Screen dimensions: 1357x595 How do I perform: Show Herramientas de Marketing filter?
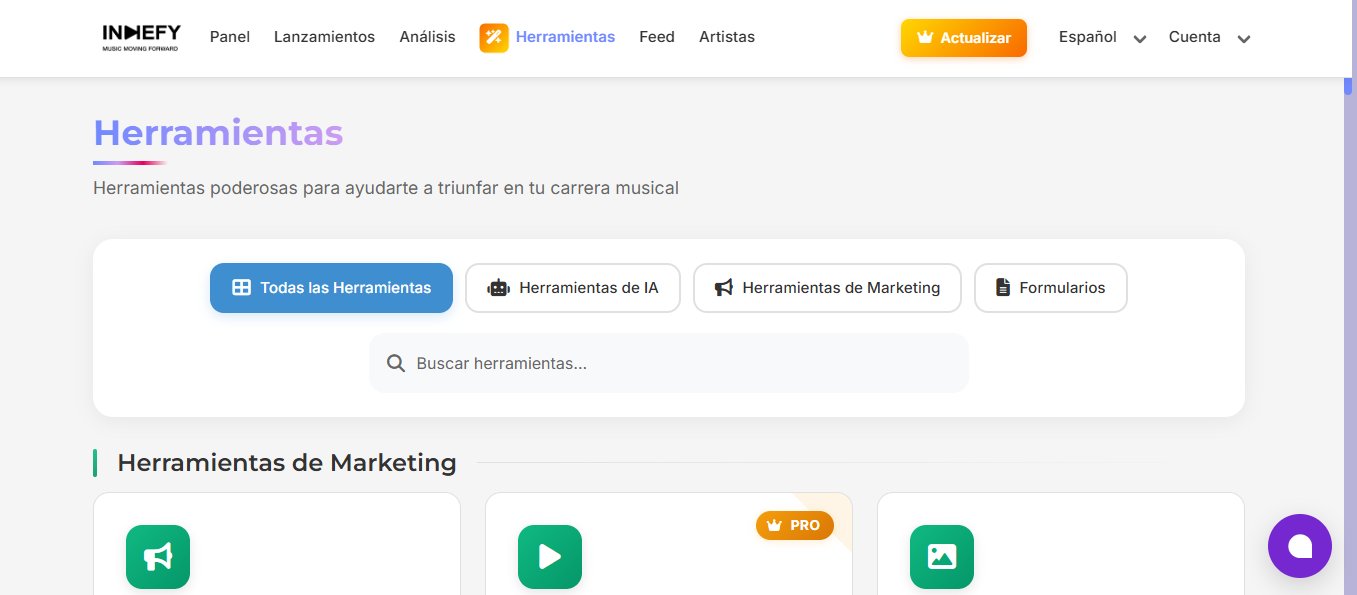tap(827, 288)
